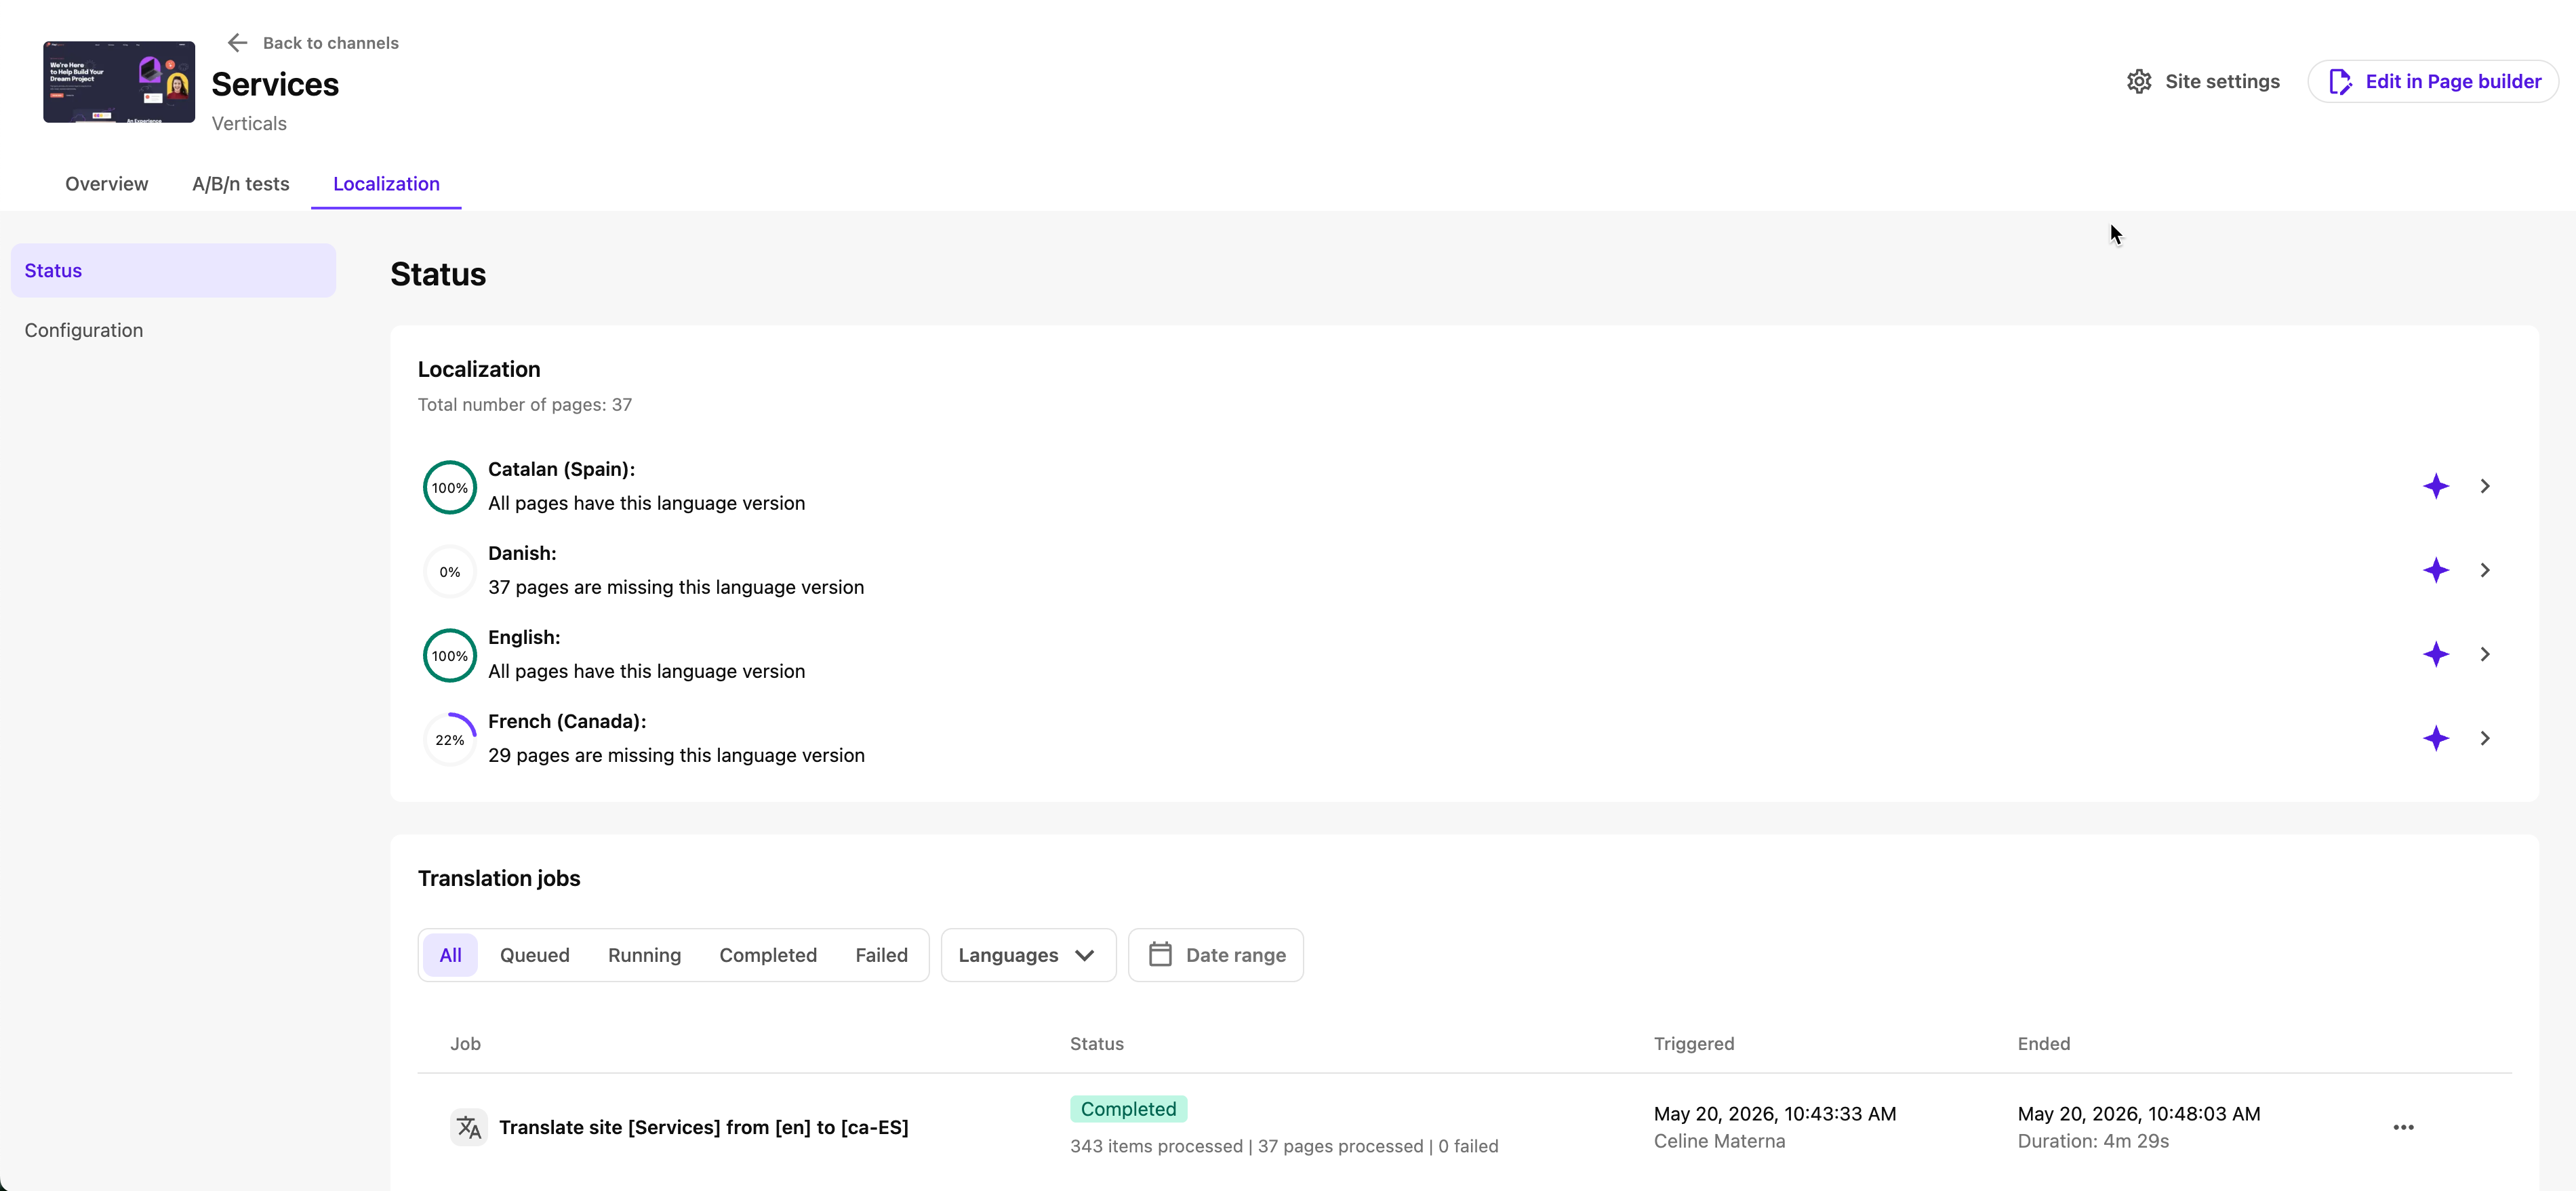Viewport: 2576px width, 1191px height.
Task: Filter translation jobs by Completed
Action: [768, 955]
